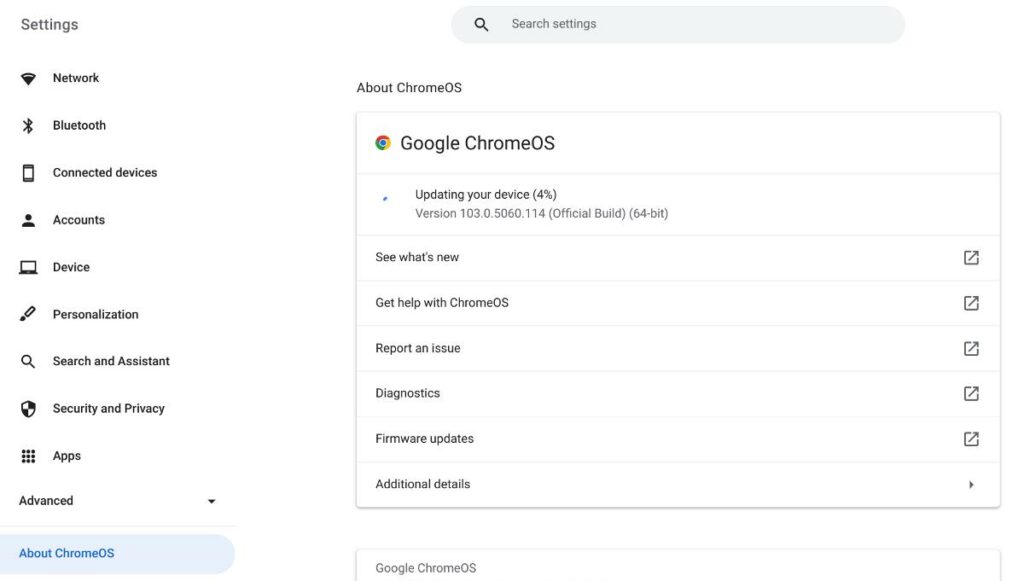Select the Device laptop icon

pyautogui.click(x=28, y=266)
